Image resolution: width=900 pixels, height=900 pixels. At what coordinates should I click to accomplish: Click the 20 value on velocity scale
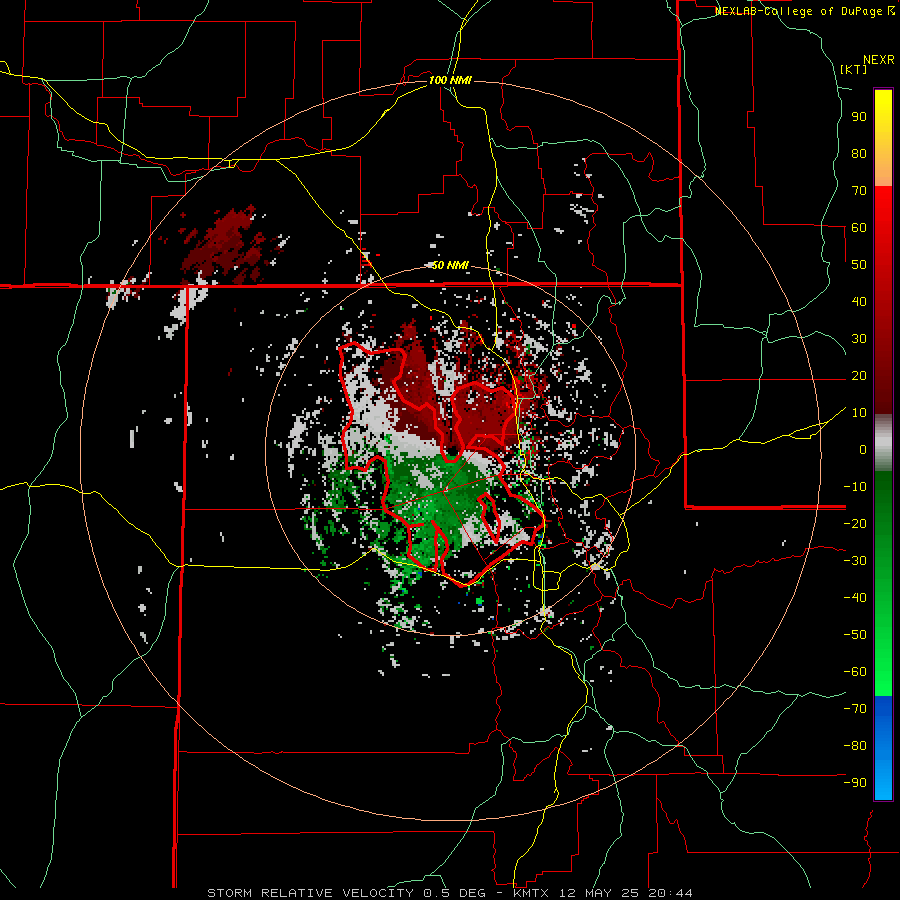[859, 376]
